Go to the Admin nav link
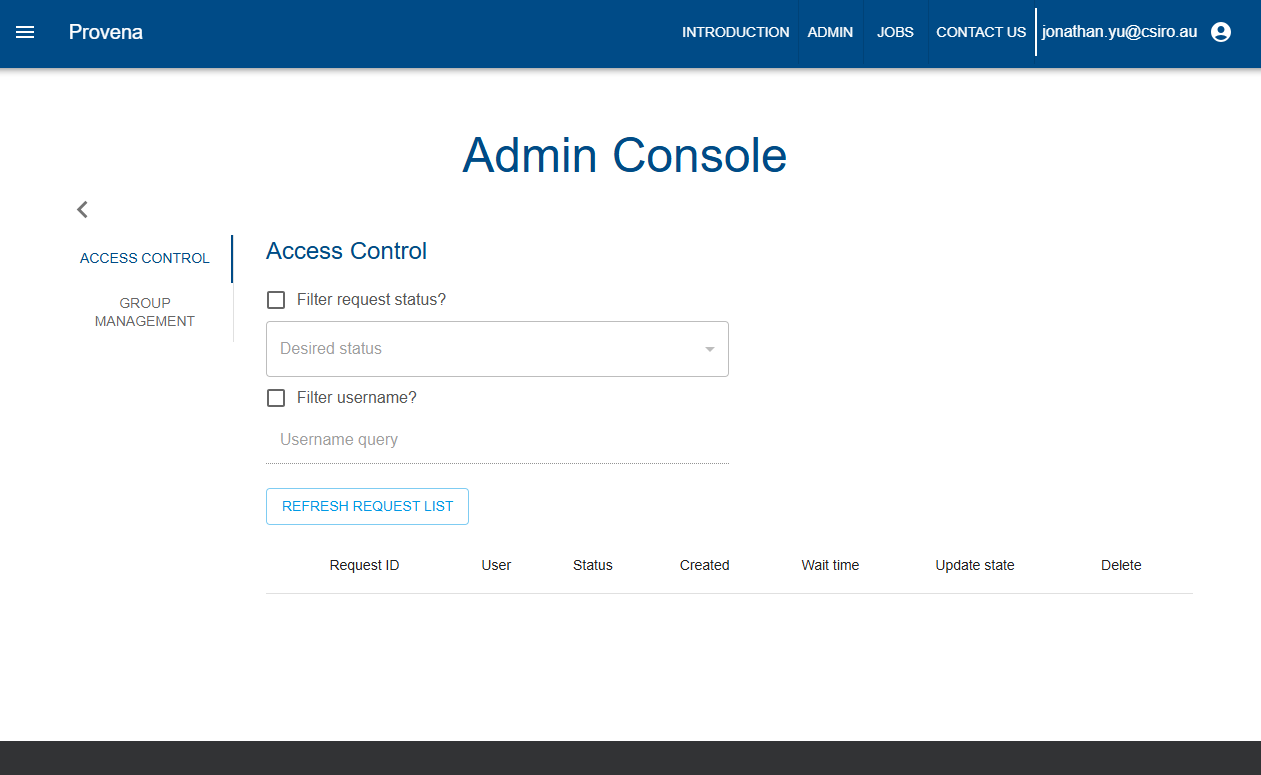The width and height of the screenshot is (1261, 775). [830, 32]
